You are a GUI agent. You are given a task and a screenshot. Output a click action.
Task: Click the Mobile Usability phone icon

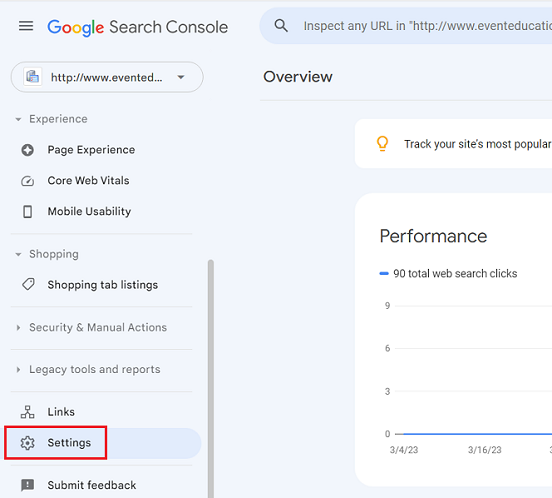[x=27, y=212]
